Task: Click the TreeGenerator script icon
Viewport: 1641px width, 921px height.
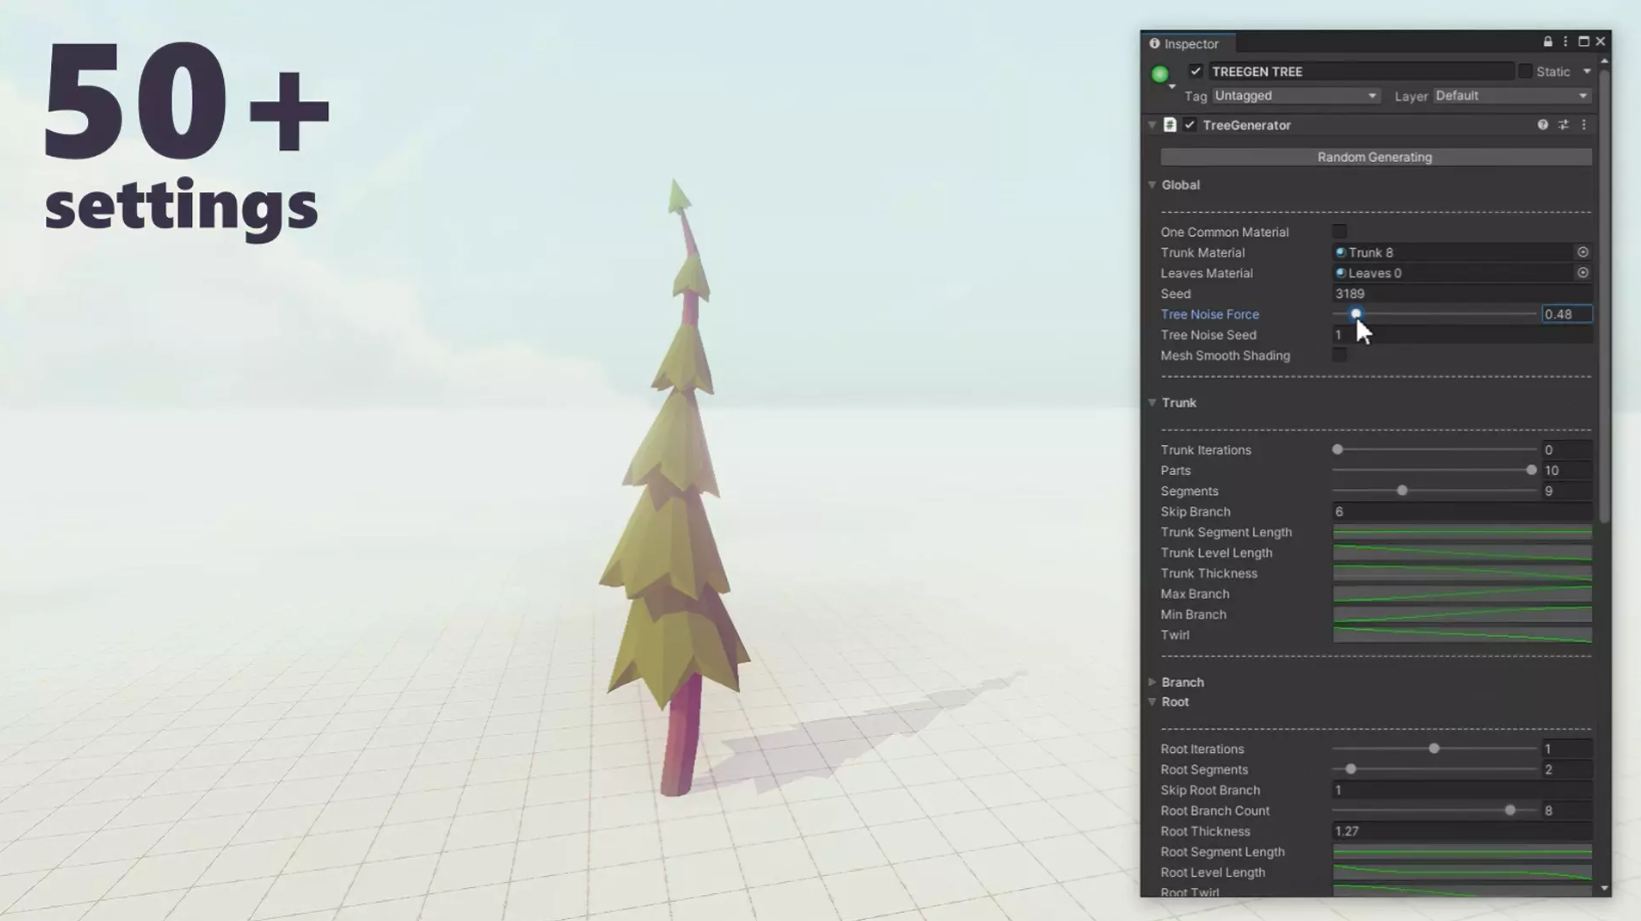Action: tap(1170, 125)
